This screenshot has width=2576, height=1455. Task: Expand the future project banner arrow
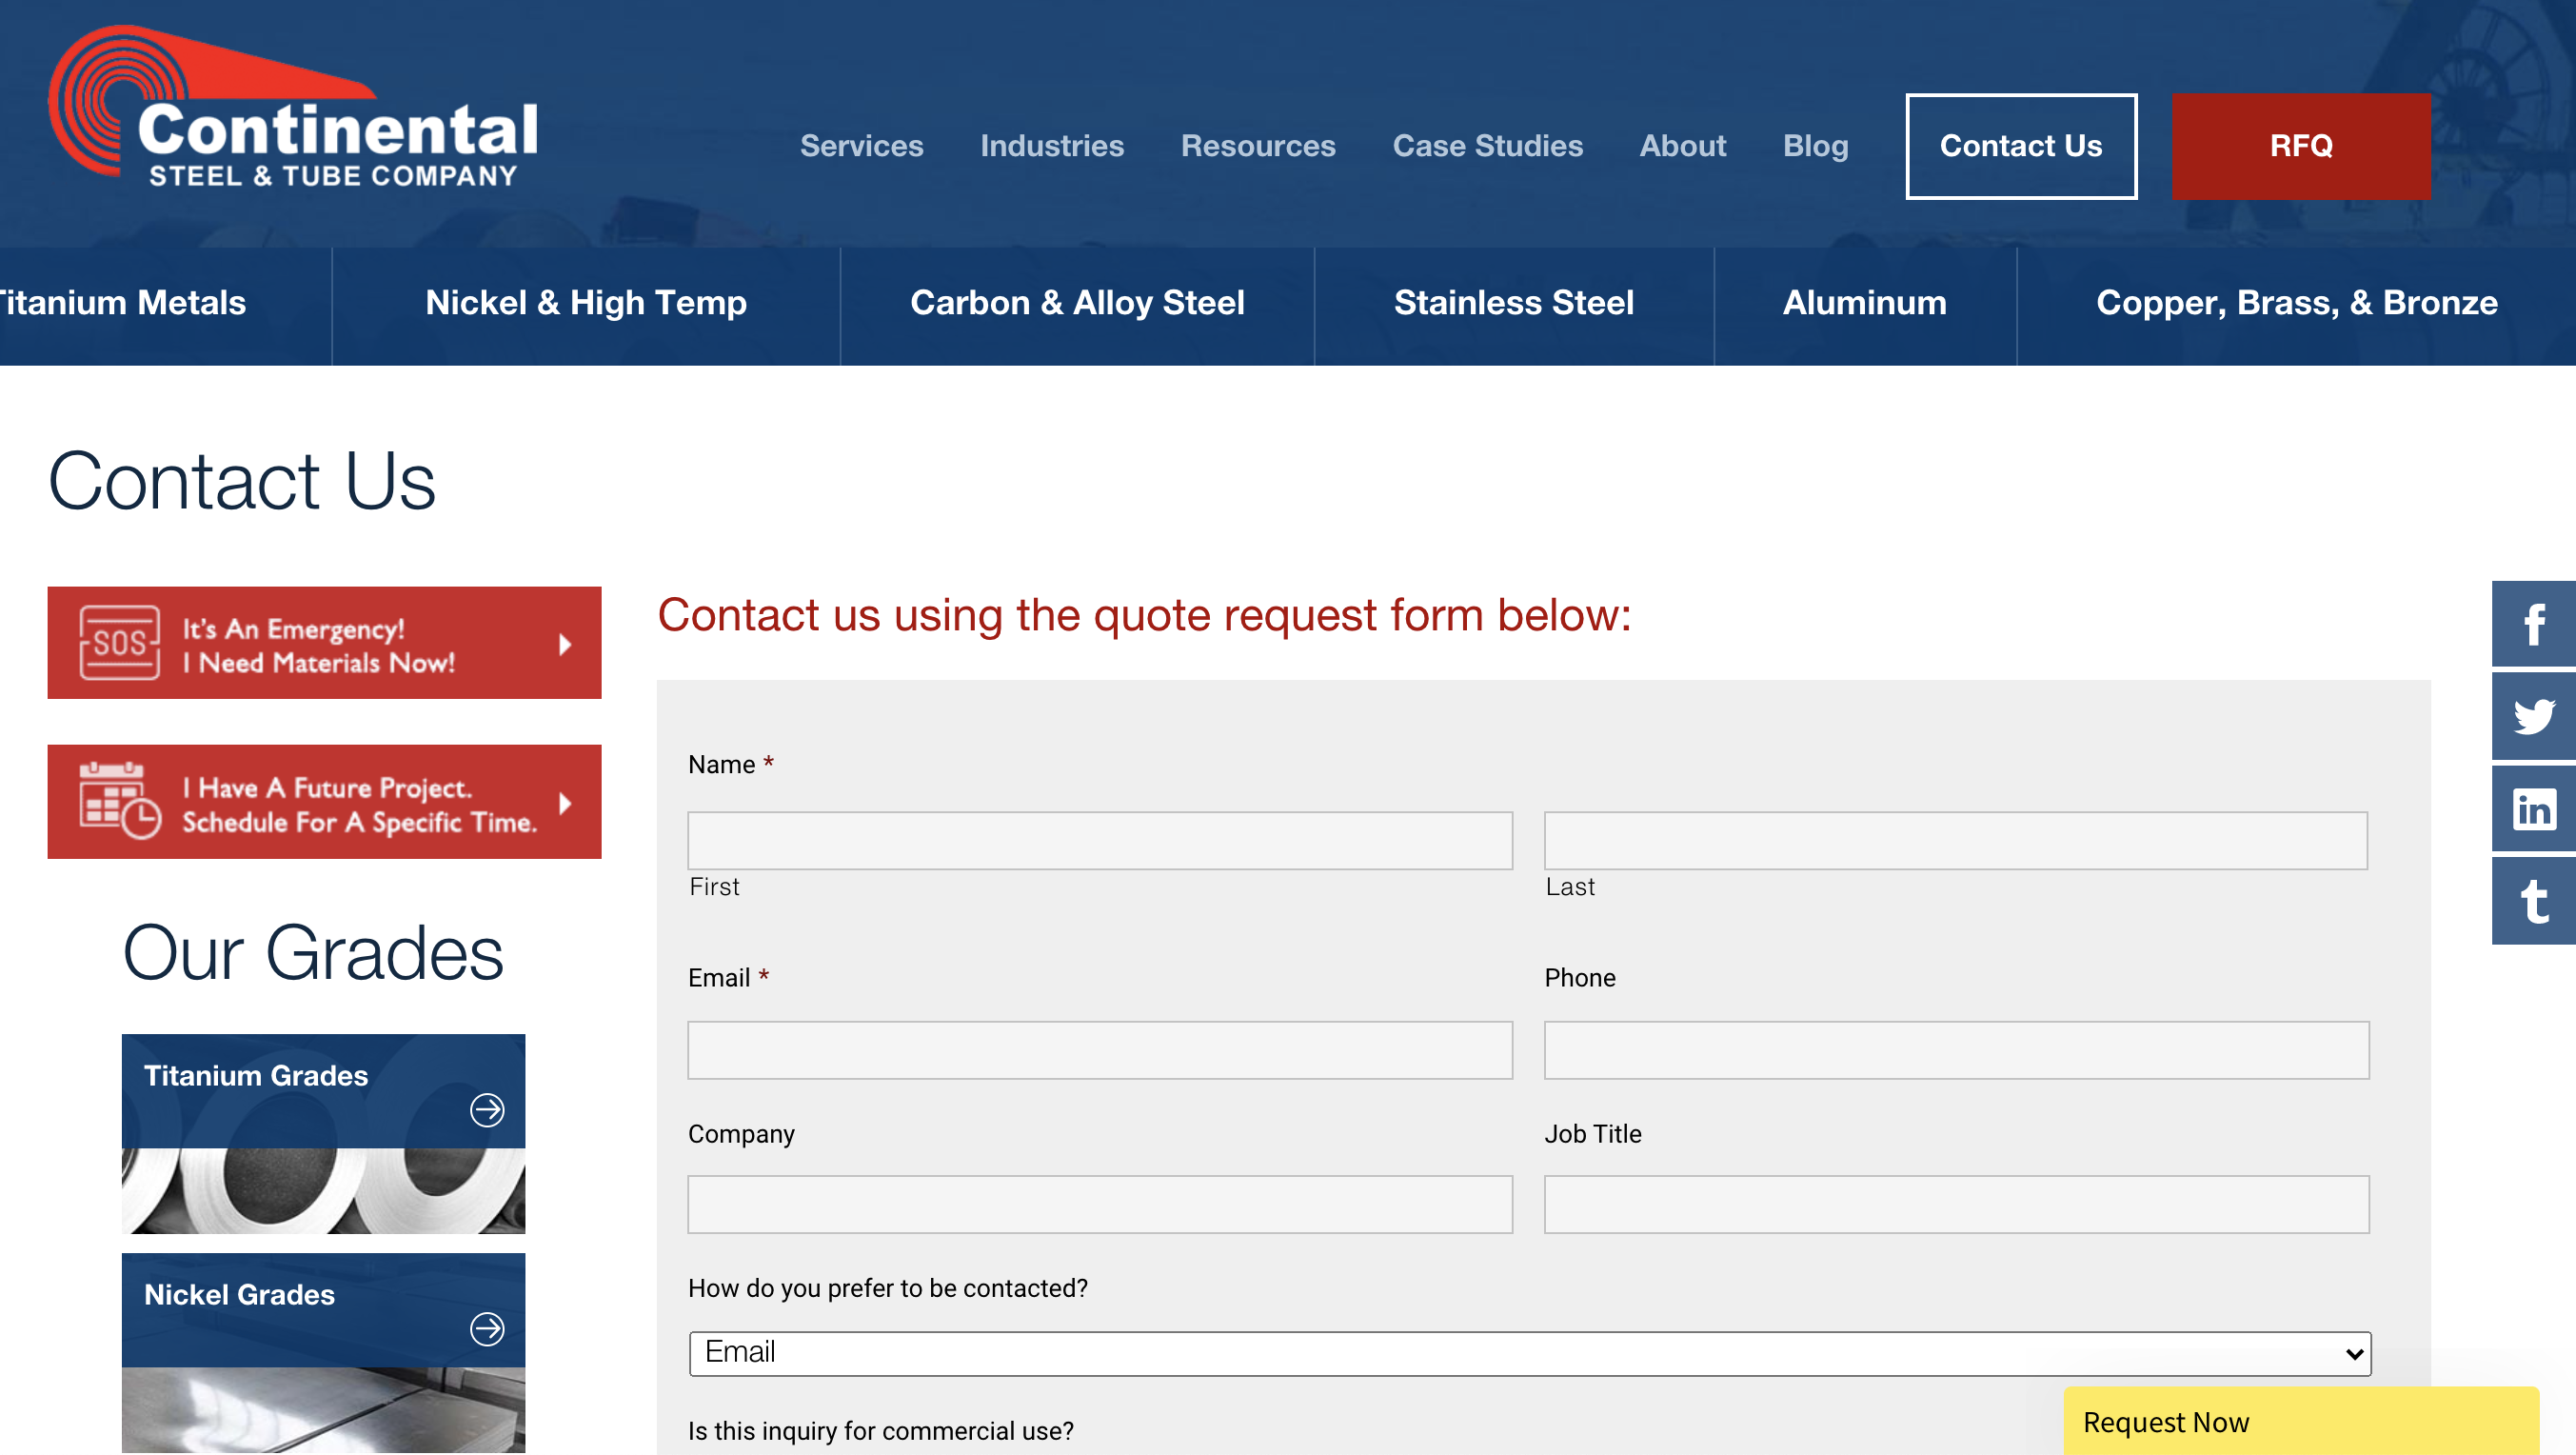(565, 803)
